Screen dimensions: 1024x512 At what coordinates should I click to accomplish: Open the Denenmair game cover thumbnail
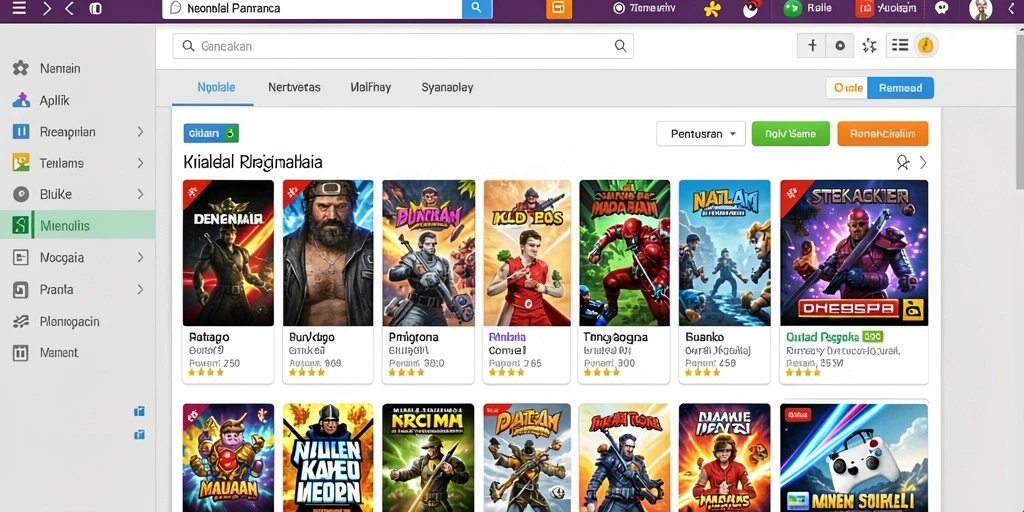pyautogui.click(x=228, y=253)
